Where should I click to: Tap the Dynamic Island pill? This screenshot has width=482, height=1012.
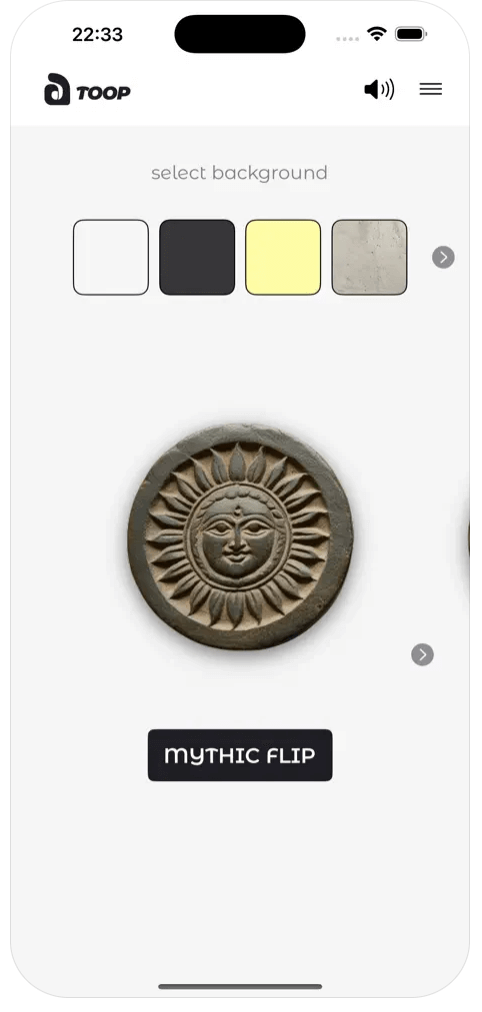point(240,34)
